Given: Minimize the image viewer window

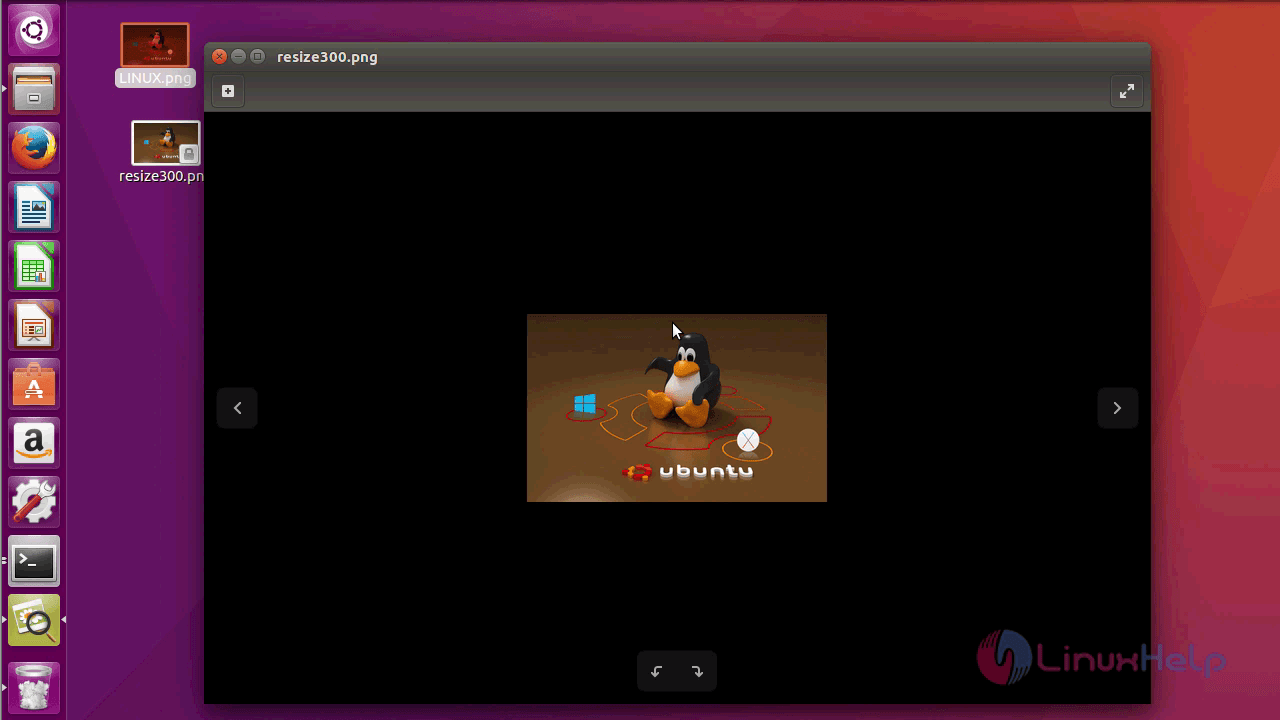Looking at the screenshot, I should coord(238,57).
